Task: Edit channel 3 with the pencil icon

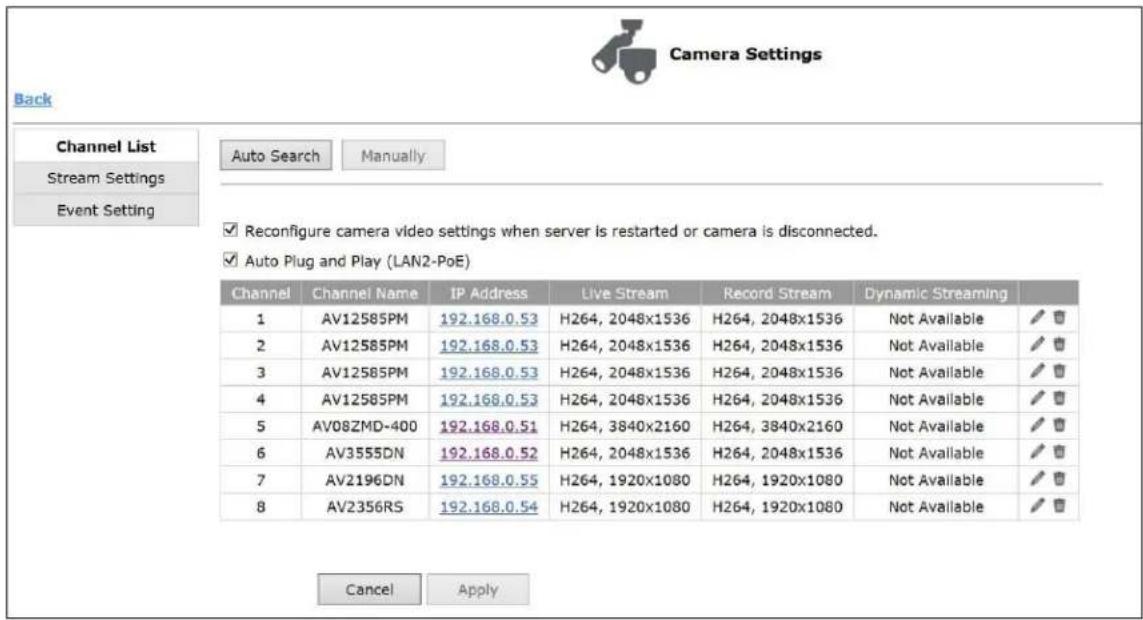Action: (1037, 372)
